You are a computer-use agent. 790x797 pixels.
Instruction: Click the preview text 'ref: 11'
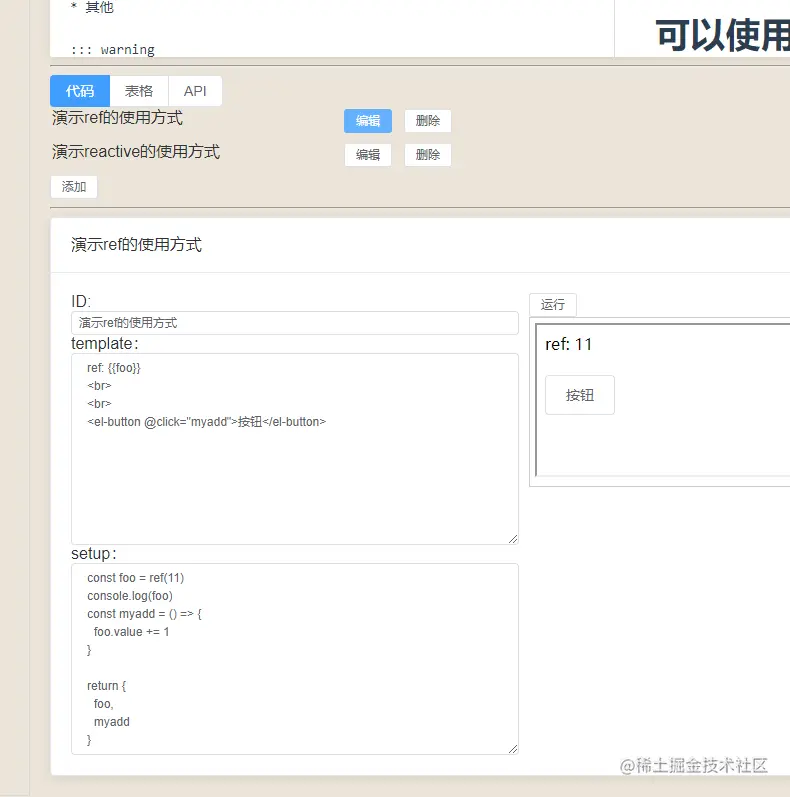(x=568, y=344)
